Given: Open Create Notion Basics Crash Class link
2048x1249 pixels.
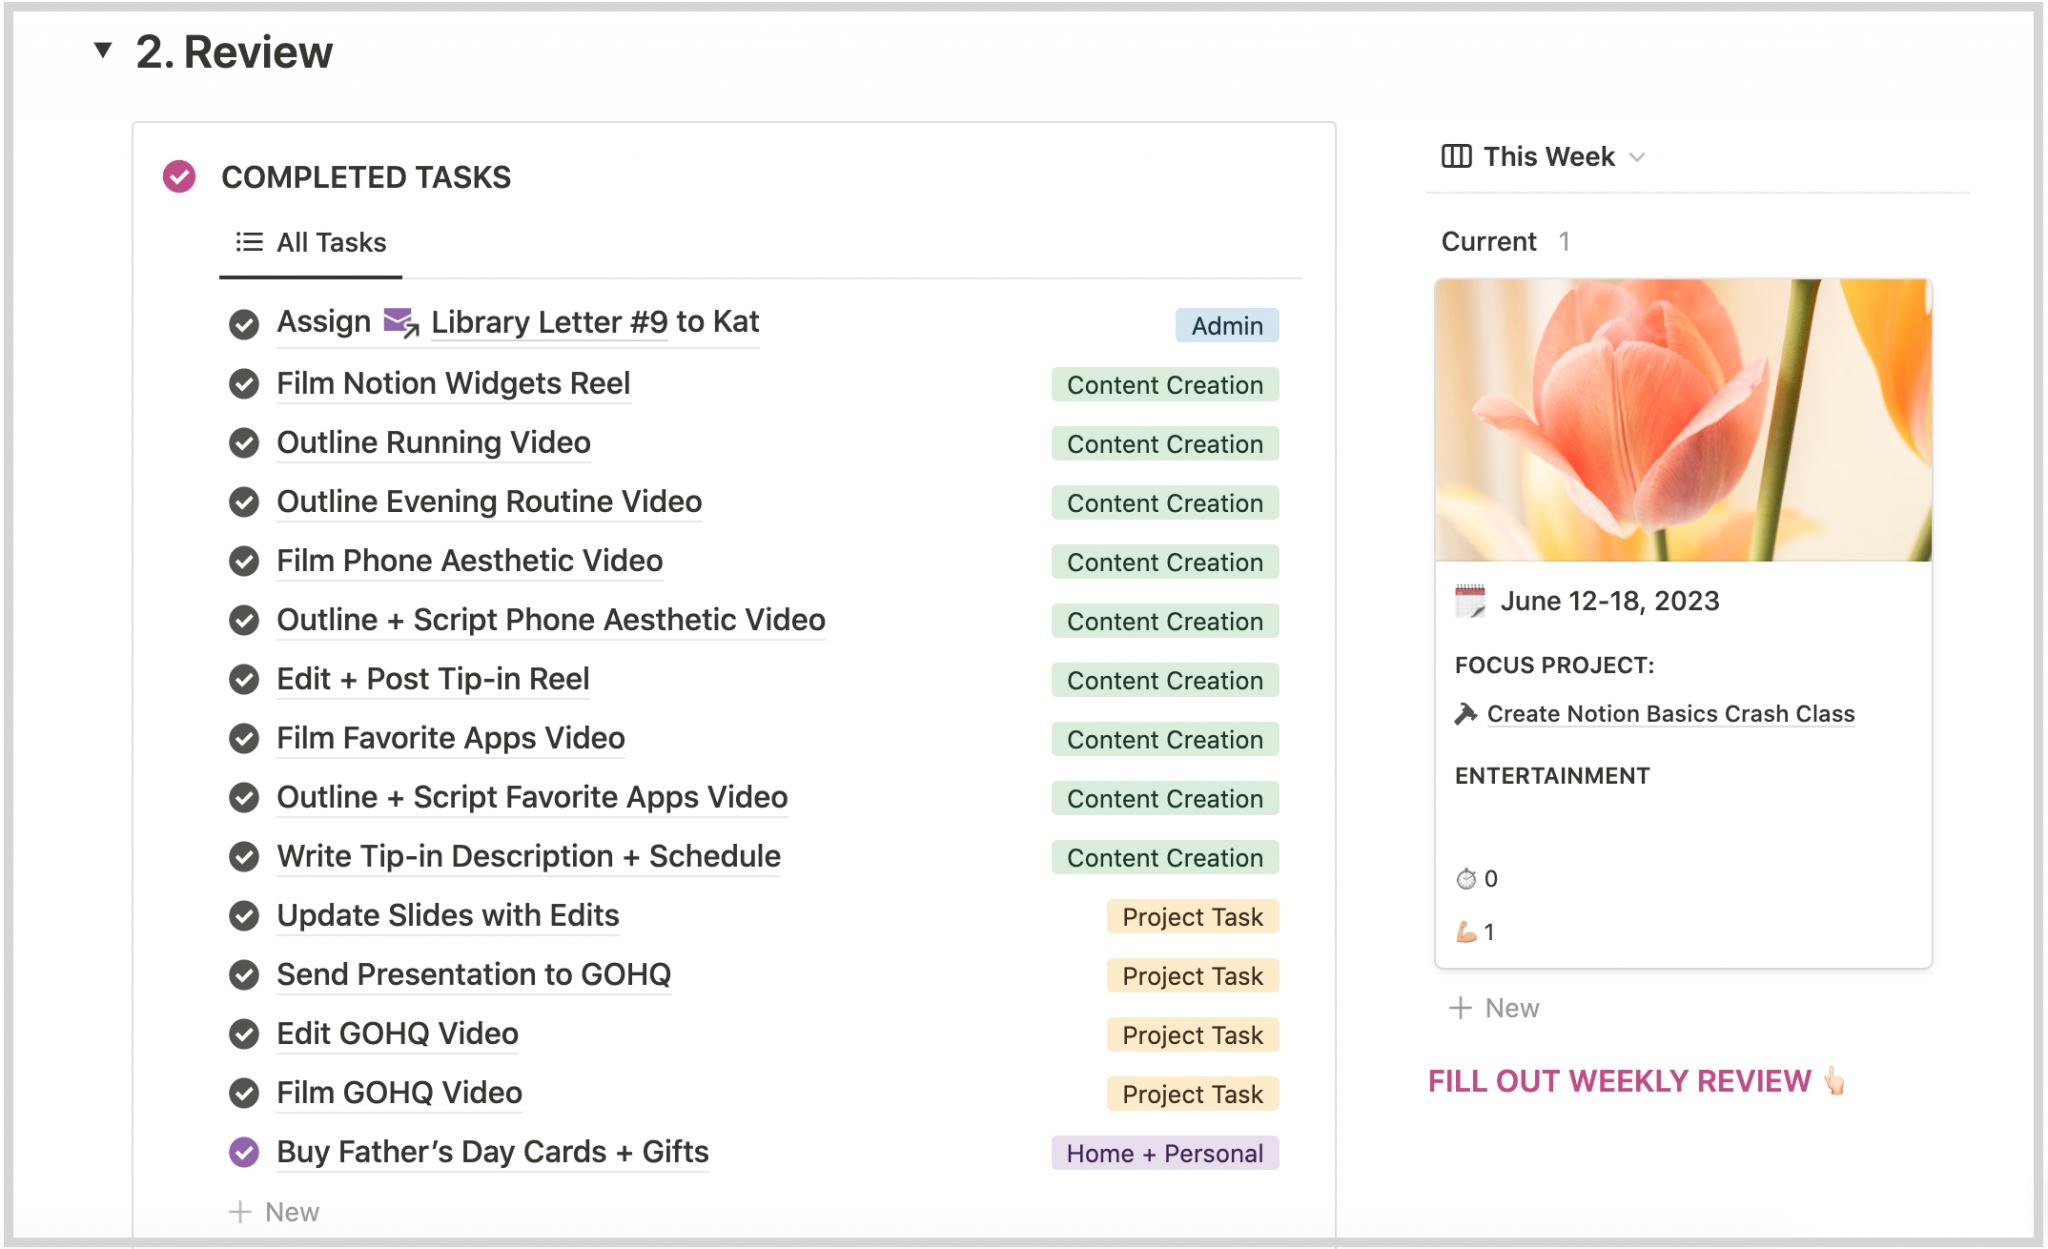Looking at the screenshot, I should 1670,714.
